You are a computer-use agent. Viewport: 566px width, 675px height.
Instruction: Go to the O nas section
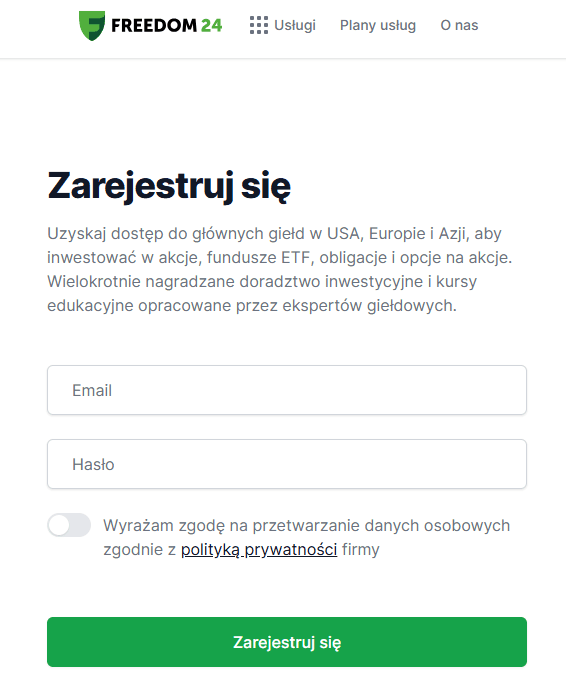pos(459,25)
